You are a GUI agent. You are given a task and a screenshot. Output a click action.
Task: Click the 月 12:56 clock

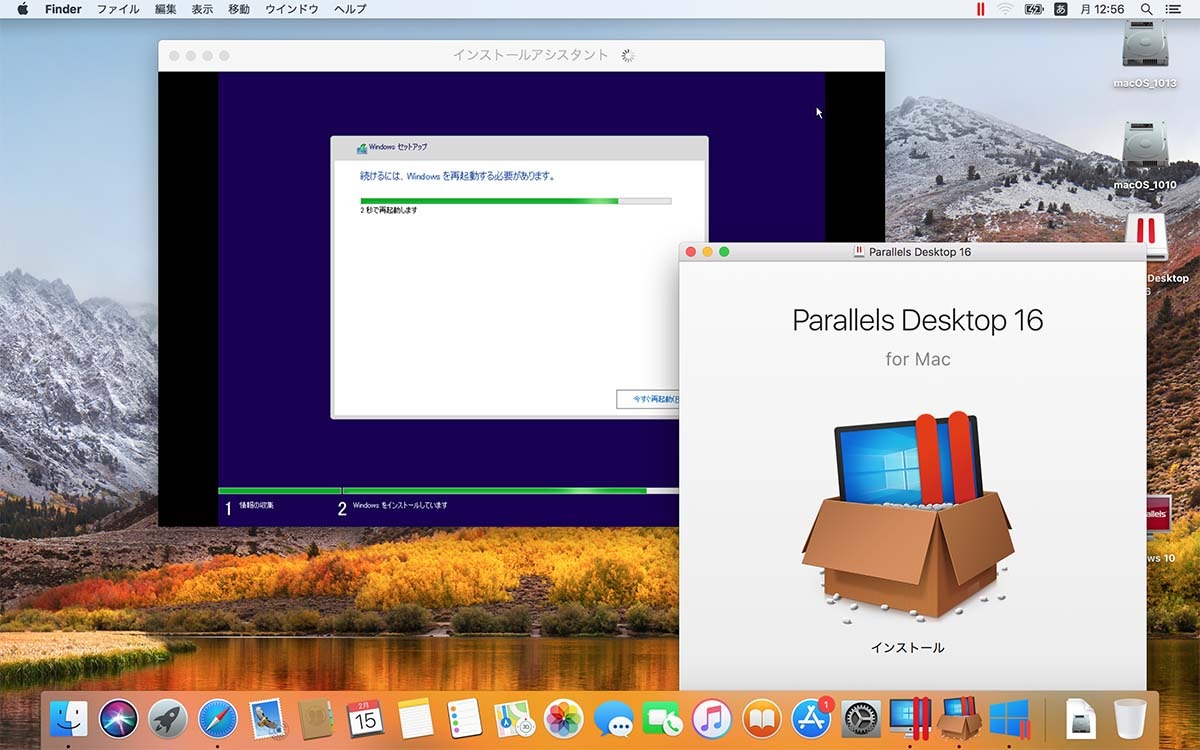pyautogui.click(x=1101, y=9)
